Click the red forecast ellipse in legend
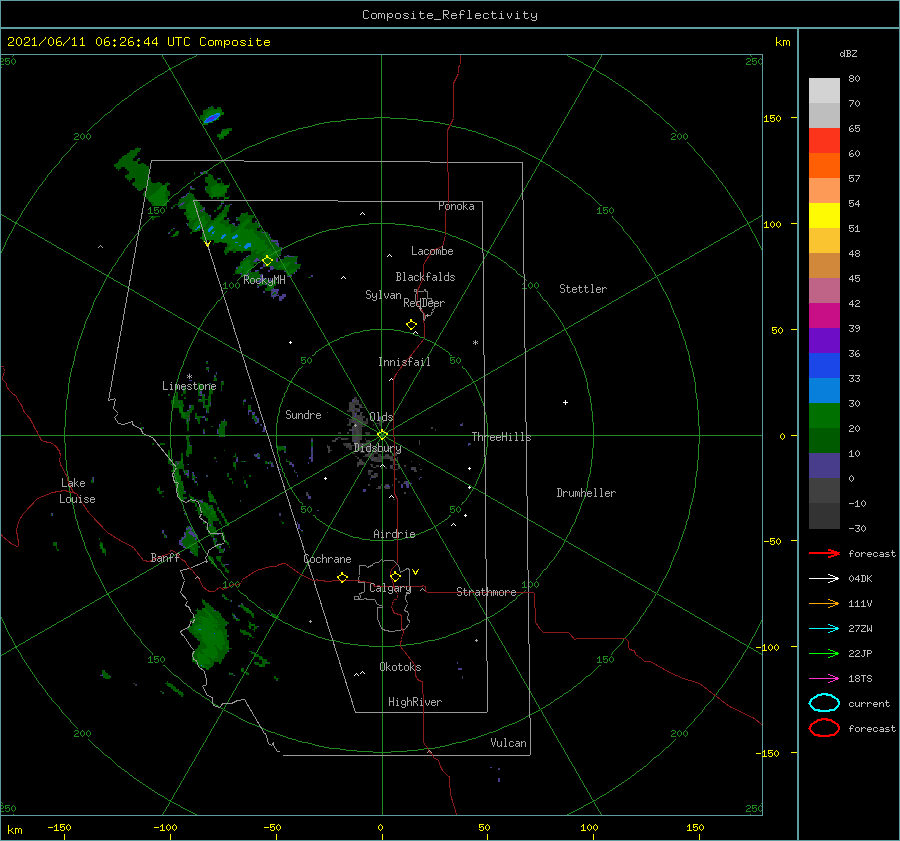The height and width of the screenshot is (841, 900). 824,728
